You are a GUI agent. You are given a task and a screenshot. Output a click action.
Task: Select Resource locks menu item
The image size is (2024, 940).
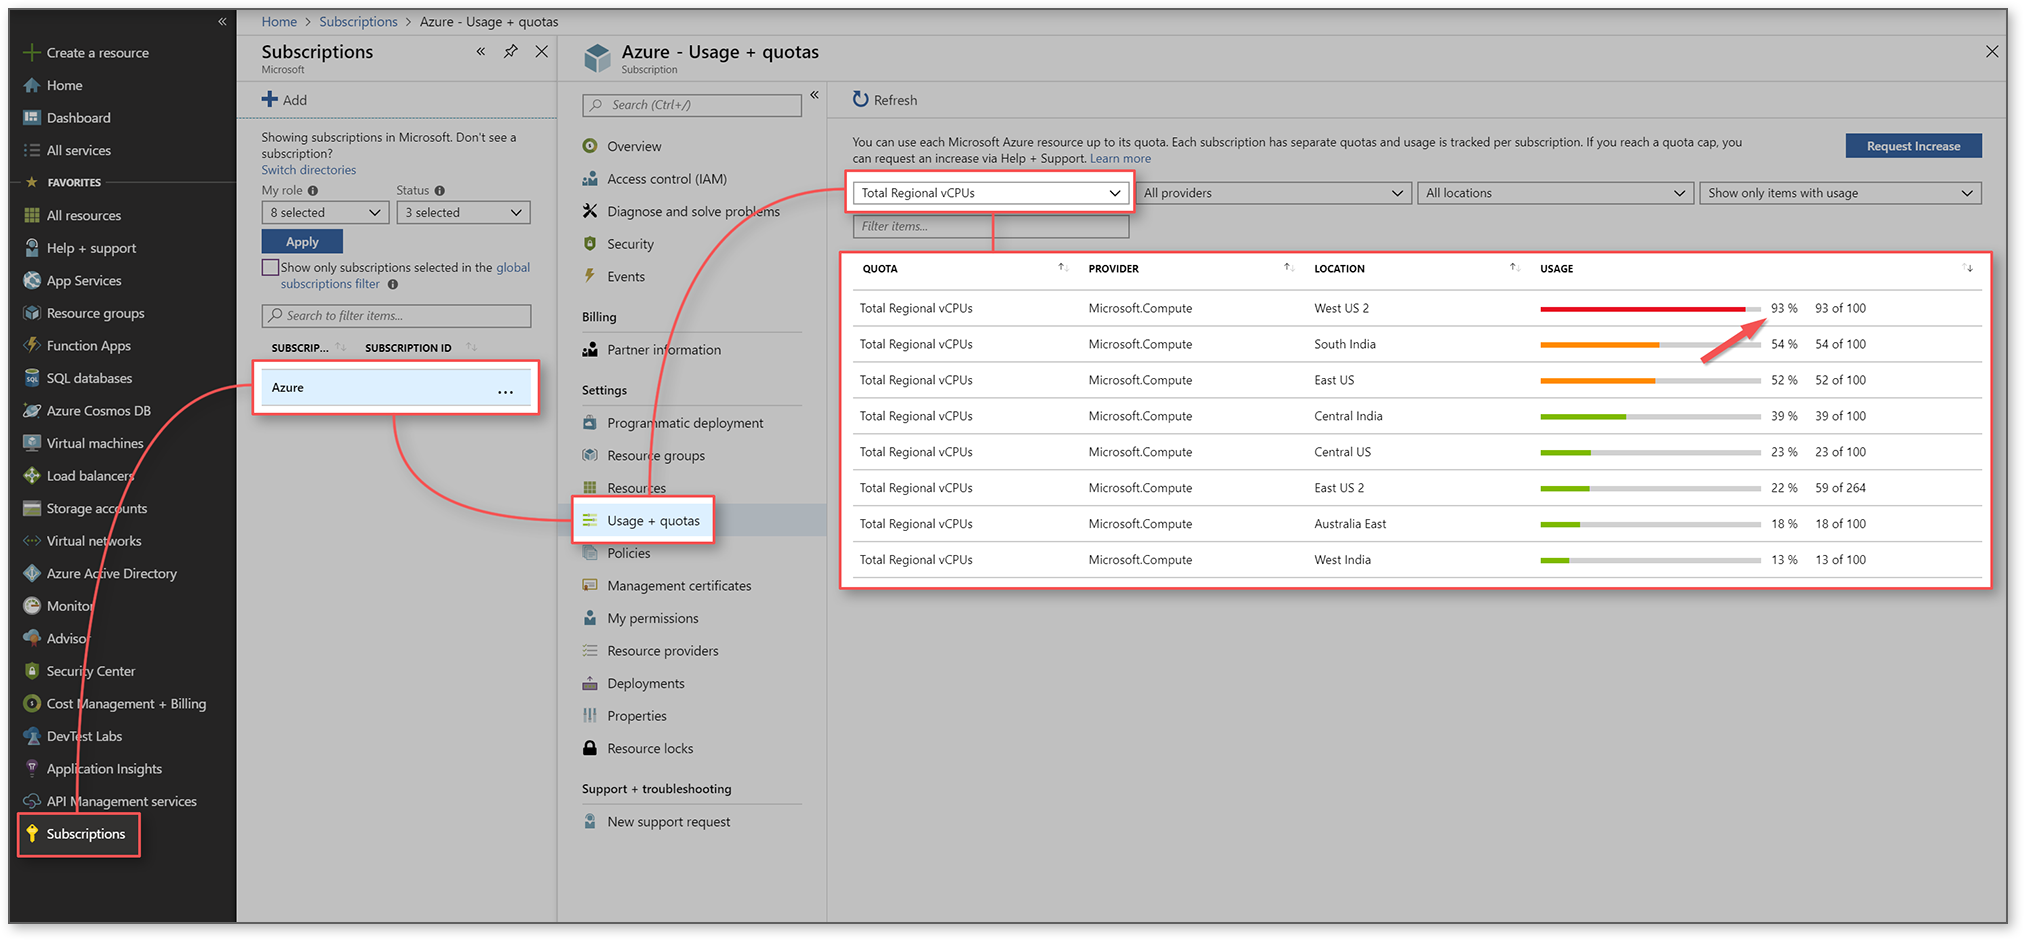pyautogui.click(x=649, y=748)
